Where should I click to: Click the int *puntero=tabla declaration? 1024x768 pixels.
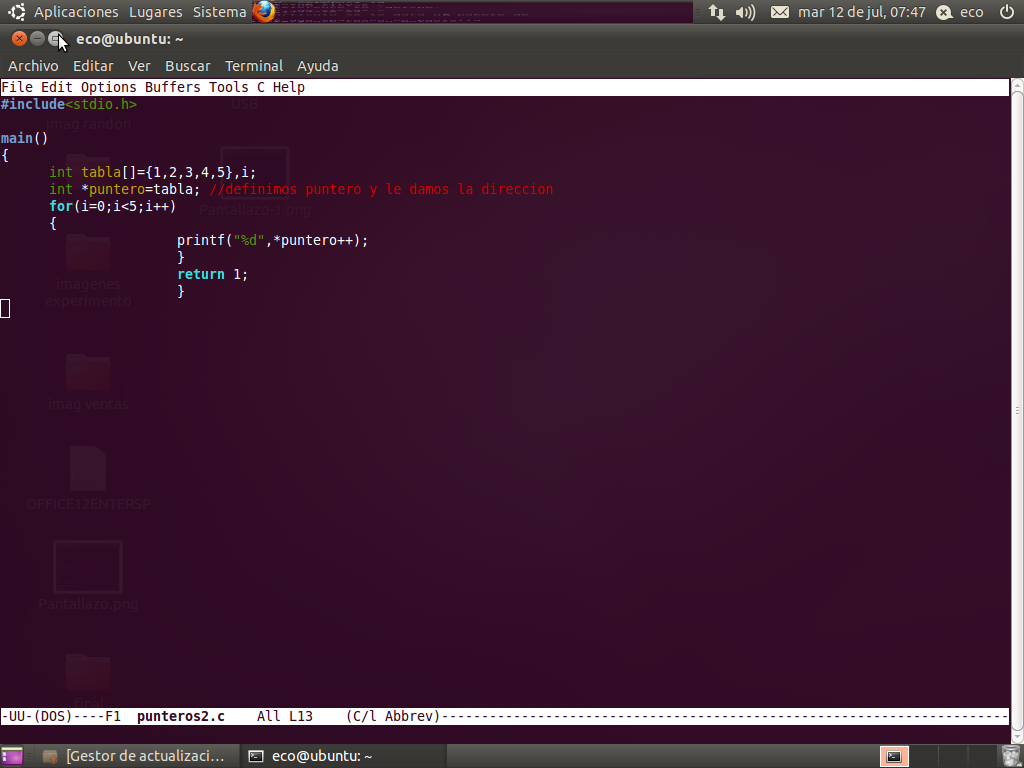[125, 189]
